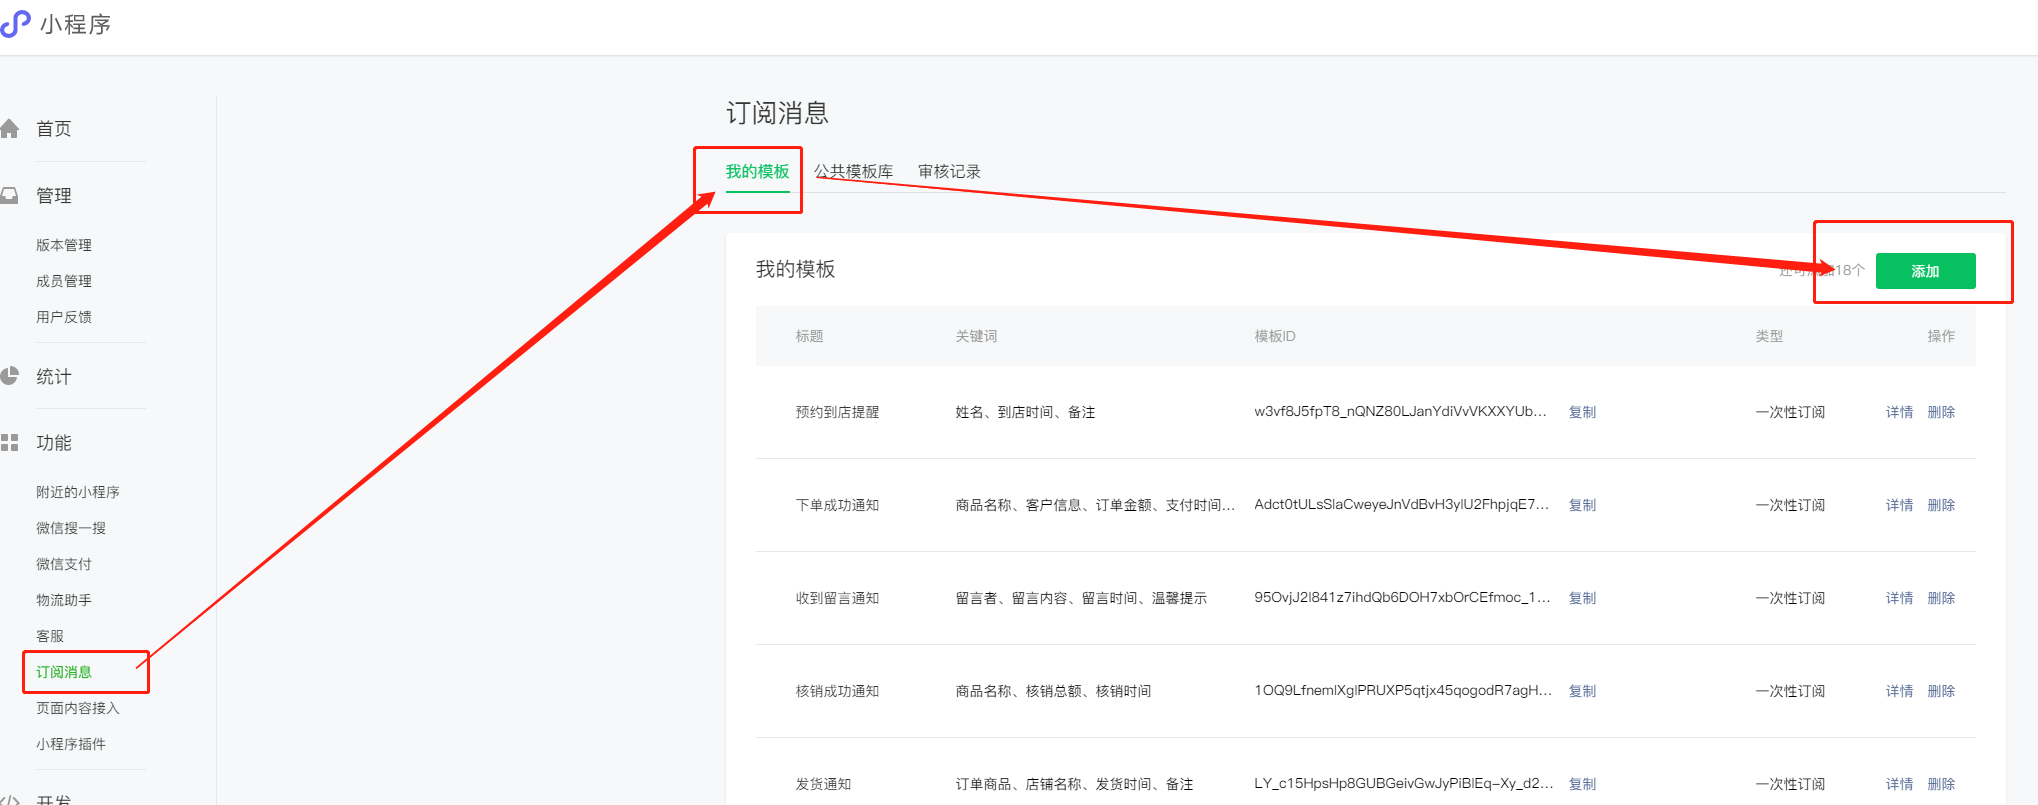Open the 审核记录 tab
2038x805 pixels.
pos(949,172)
